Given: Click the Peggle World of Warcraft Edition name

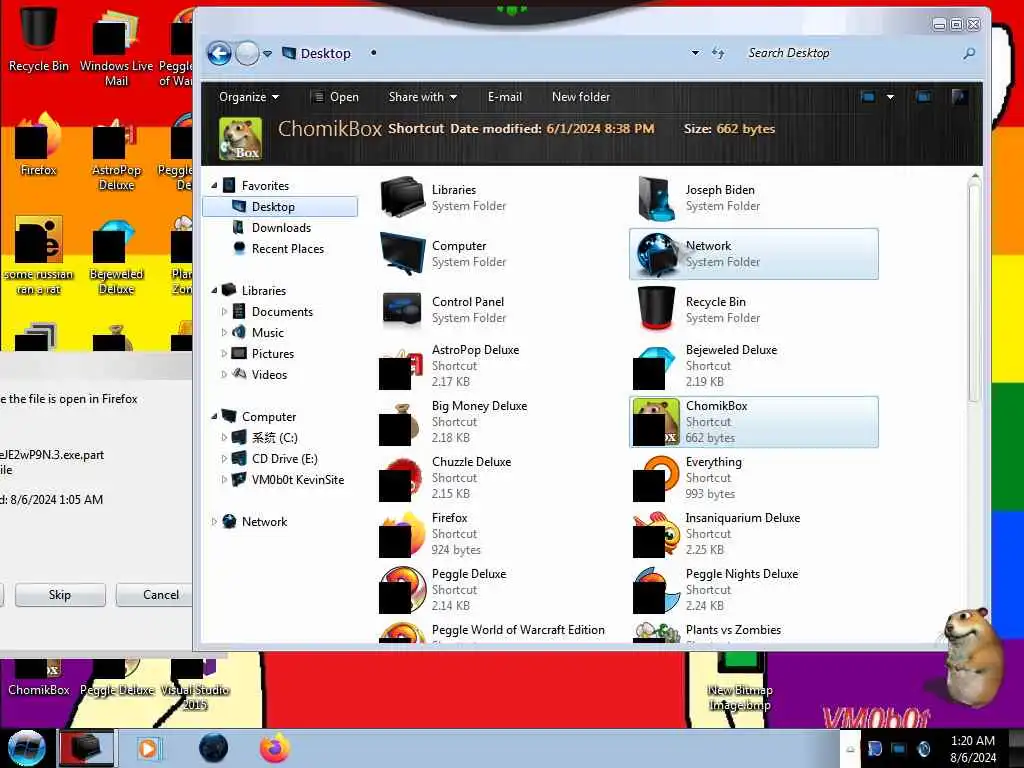Looking at the screenshot, I should coord(518,630).
